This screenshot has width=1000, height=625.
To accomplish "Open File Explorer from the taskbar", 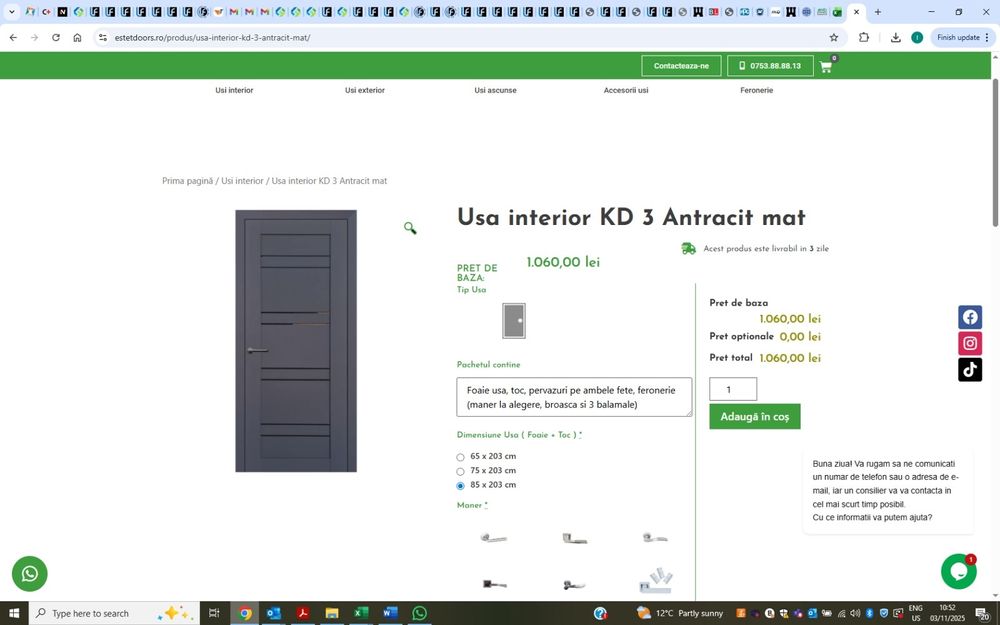I will [332, 613].
